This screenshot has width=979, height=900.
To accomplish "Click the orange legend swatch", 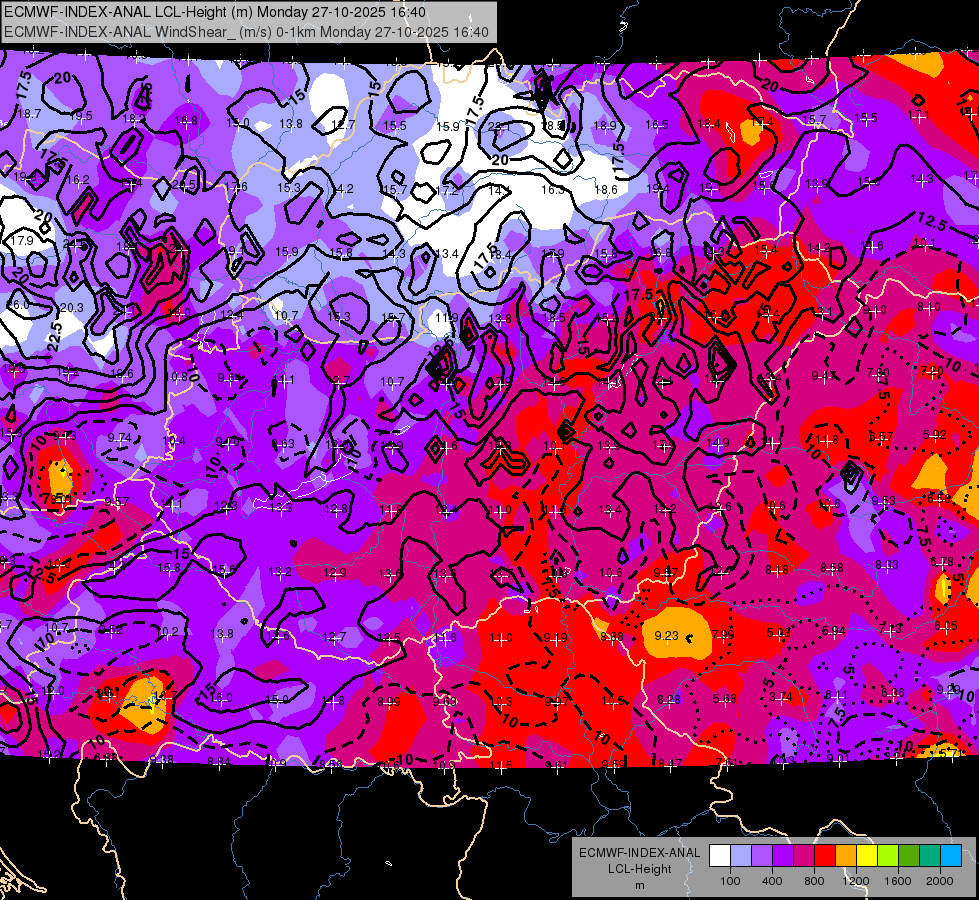I will point(846,856).
